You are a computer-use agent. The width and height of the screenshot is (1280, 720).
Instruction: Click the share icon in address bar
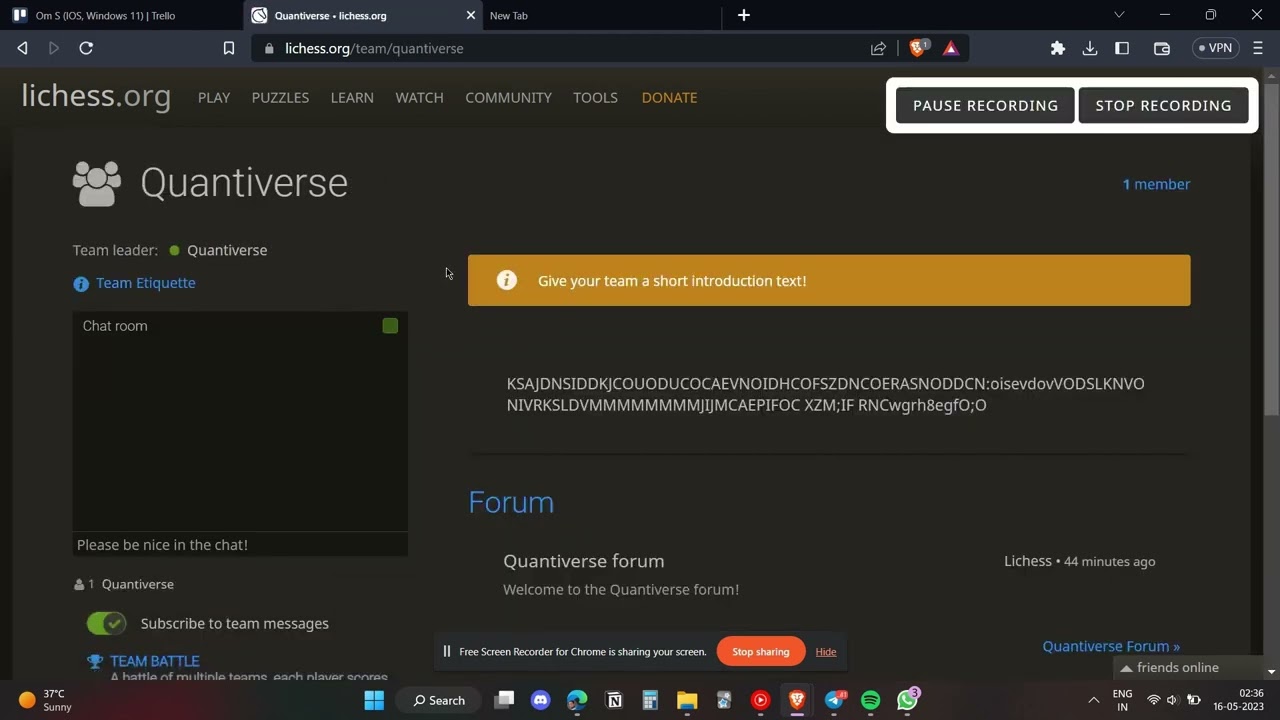(x=878, y=48)
